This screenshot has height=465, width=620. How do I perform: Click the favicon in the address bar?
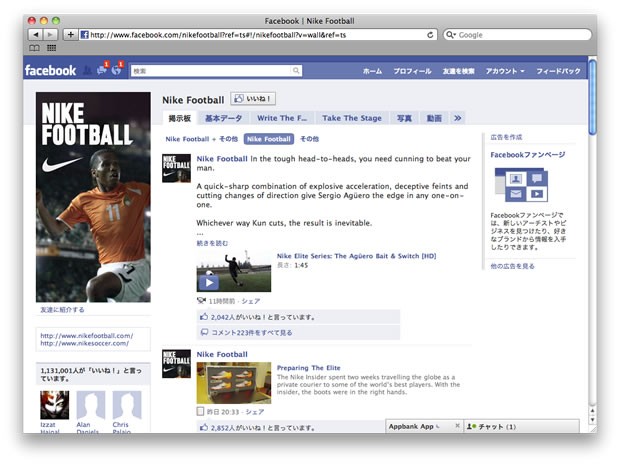84,35
